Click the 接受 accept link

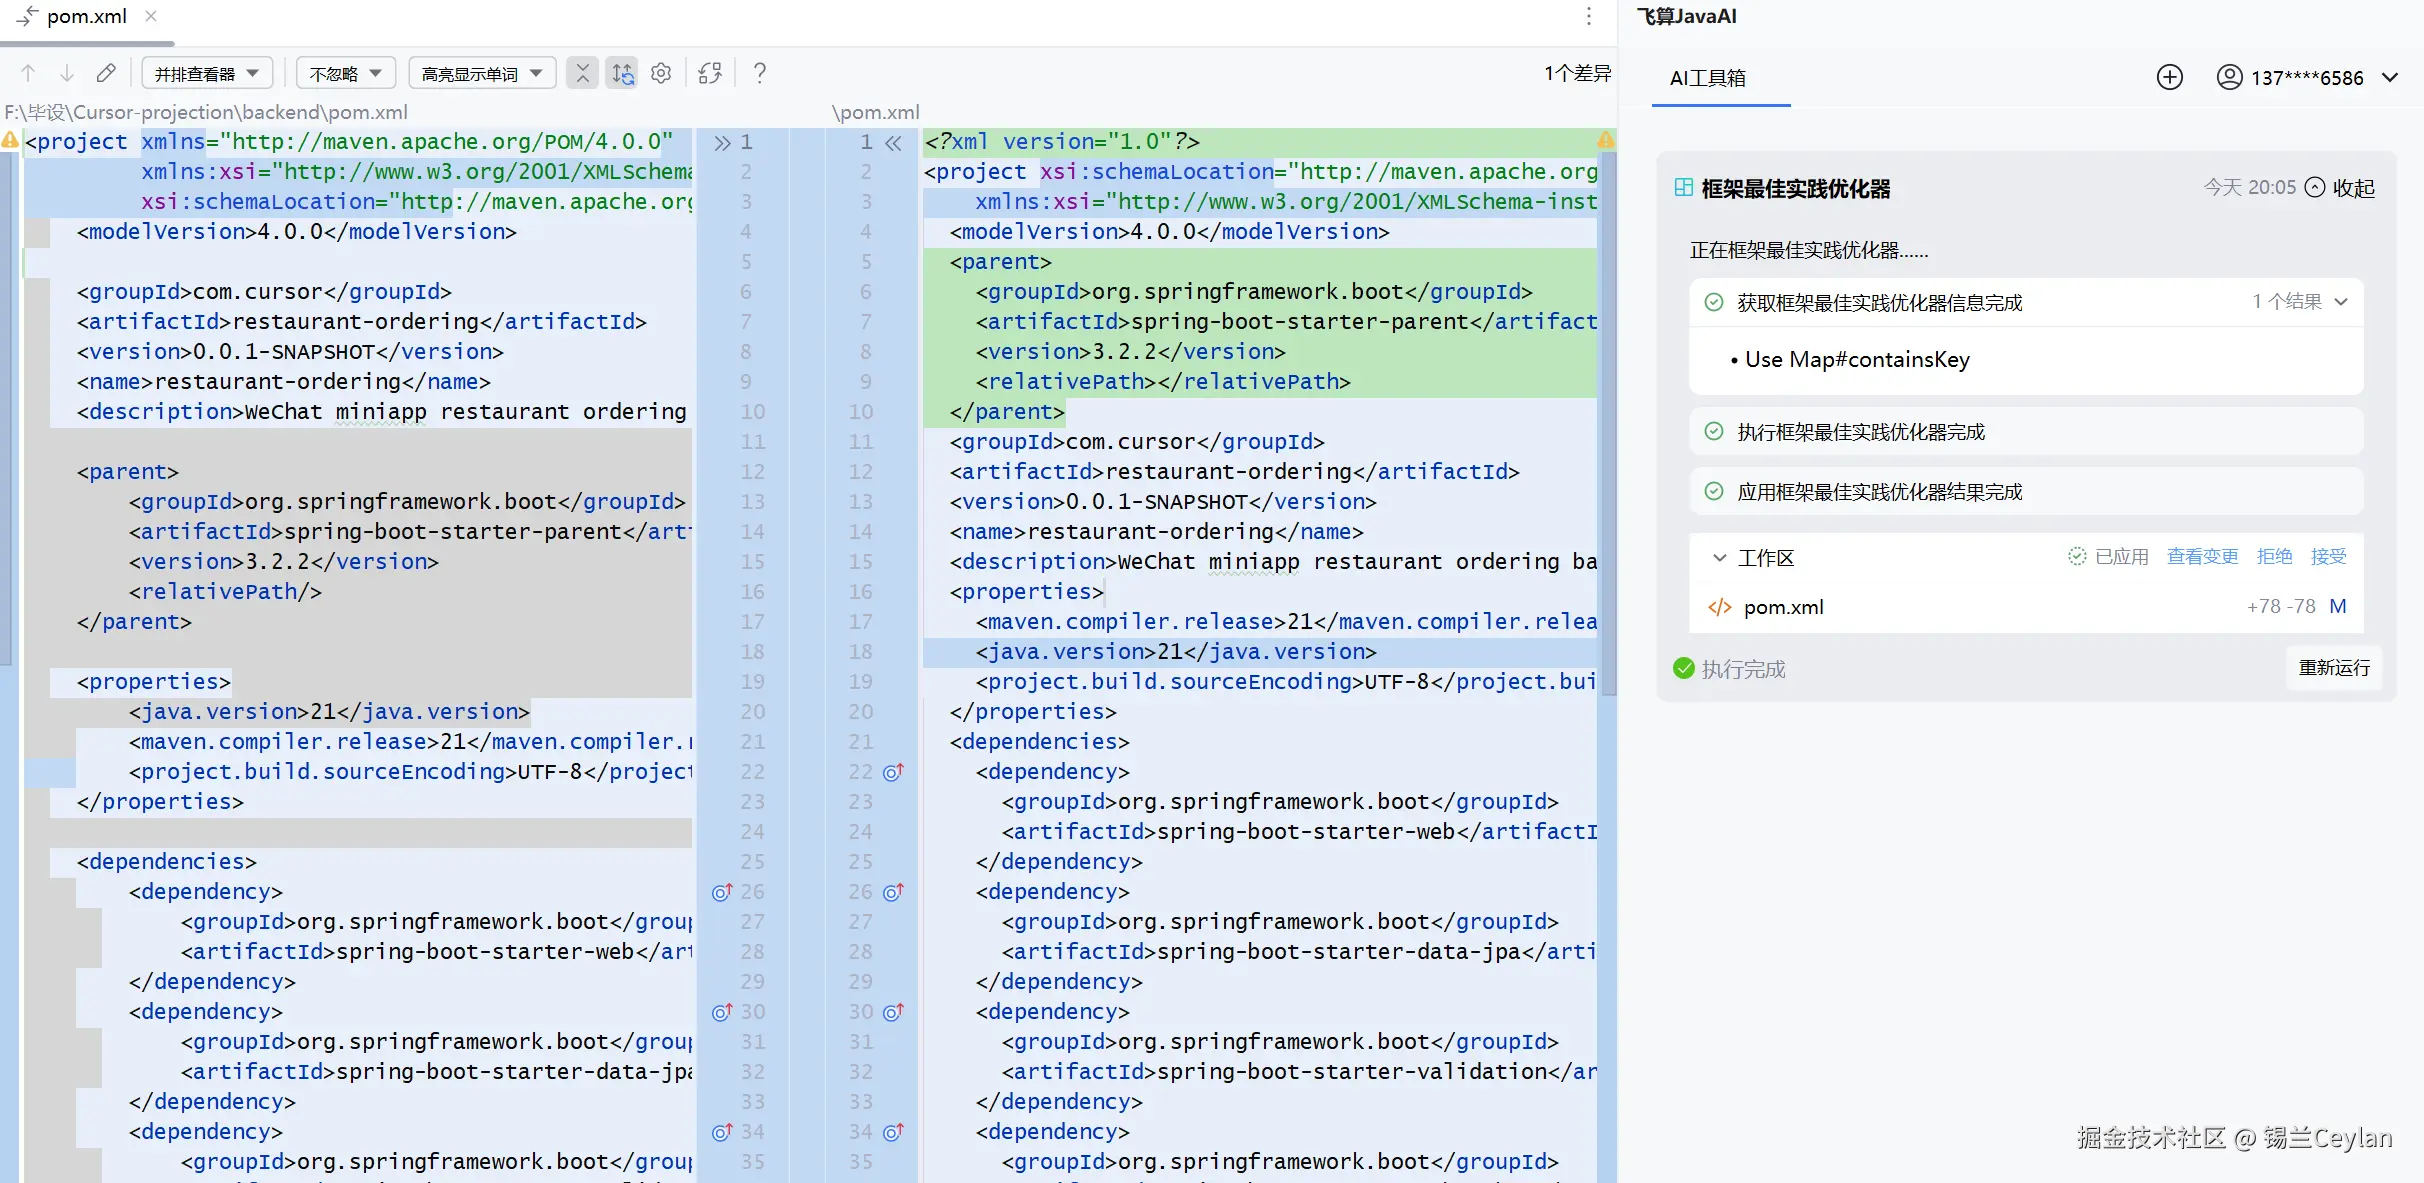click(x=2328, y=557)
